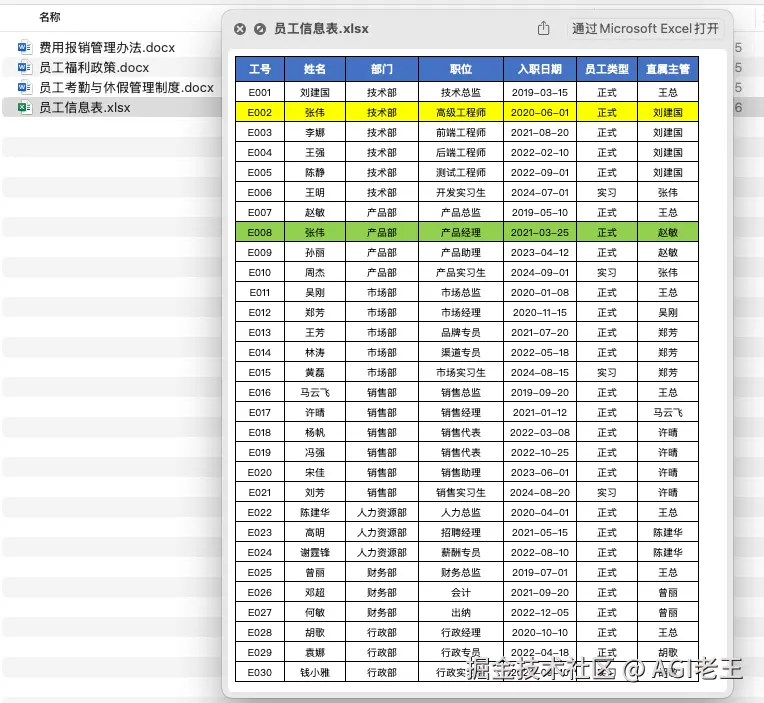Select file 员工福利政策.docx
This screenshot has height=703, width=764.
click(94, 67)
